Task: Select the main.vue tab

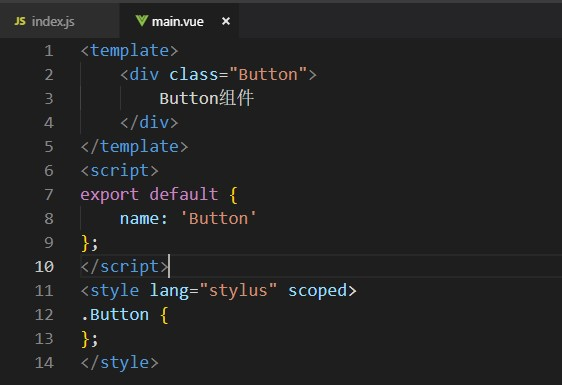Action: (x=178, y=22)
